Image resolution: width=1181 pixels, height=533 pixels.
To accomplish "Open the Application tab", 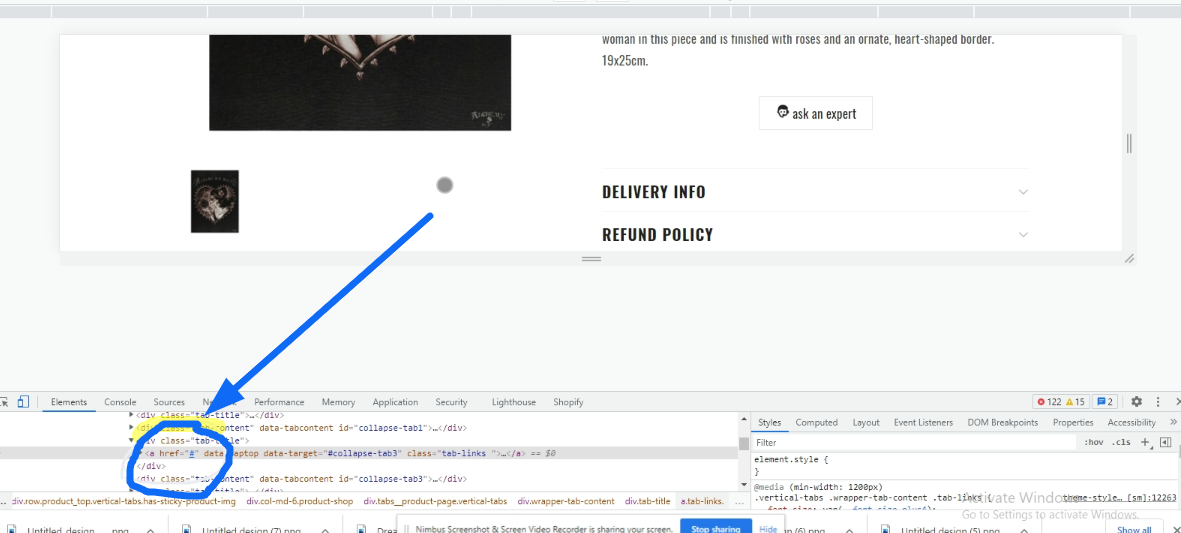I will pos(395,402).
